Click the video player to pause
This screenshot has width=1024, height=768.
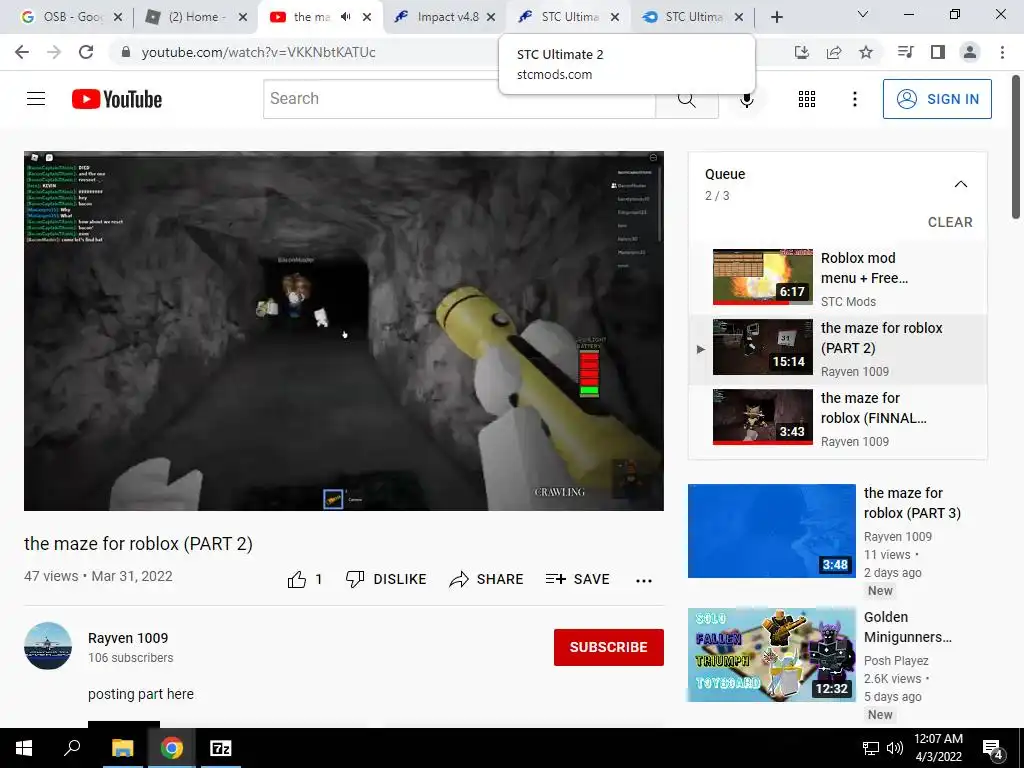coord(344,331)
